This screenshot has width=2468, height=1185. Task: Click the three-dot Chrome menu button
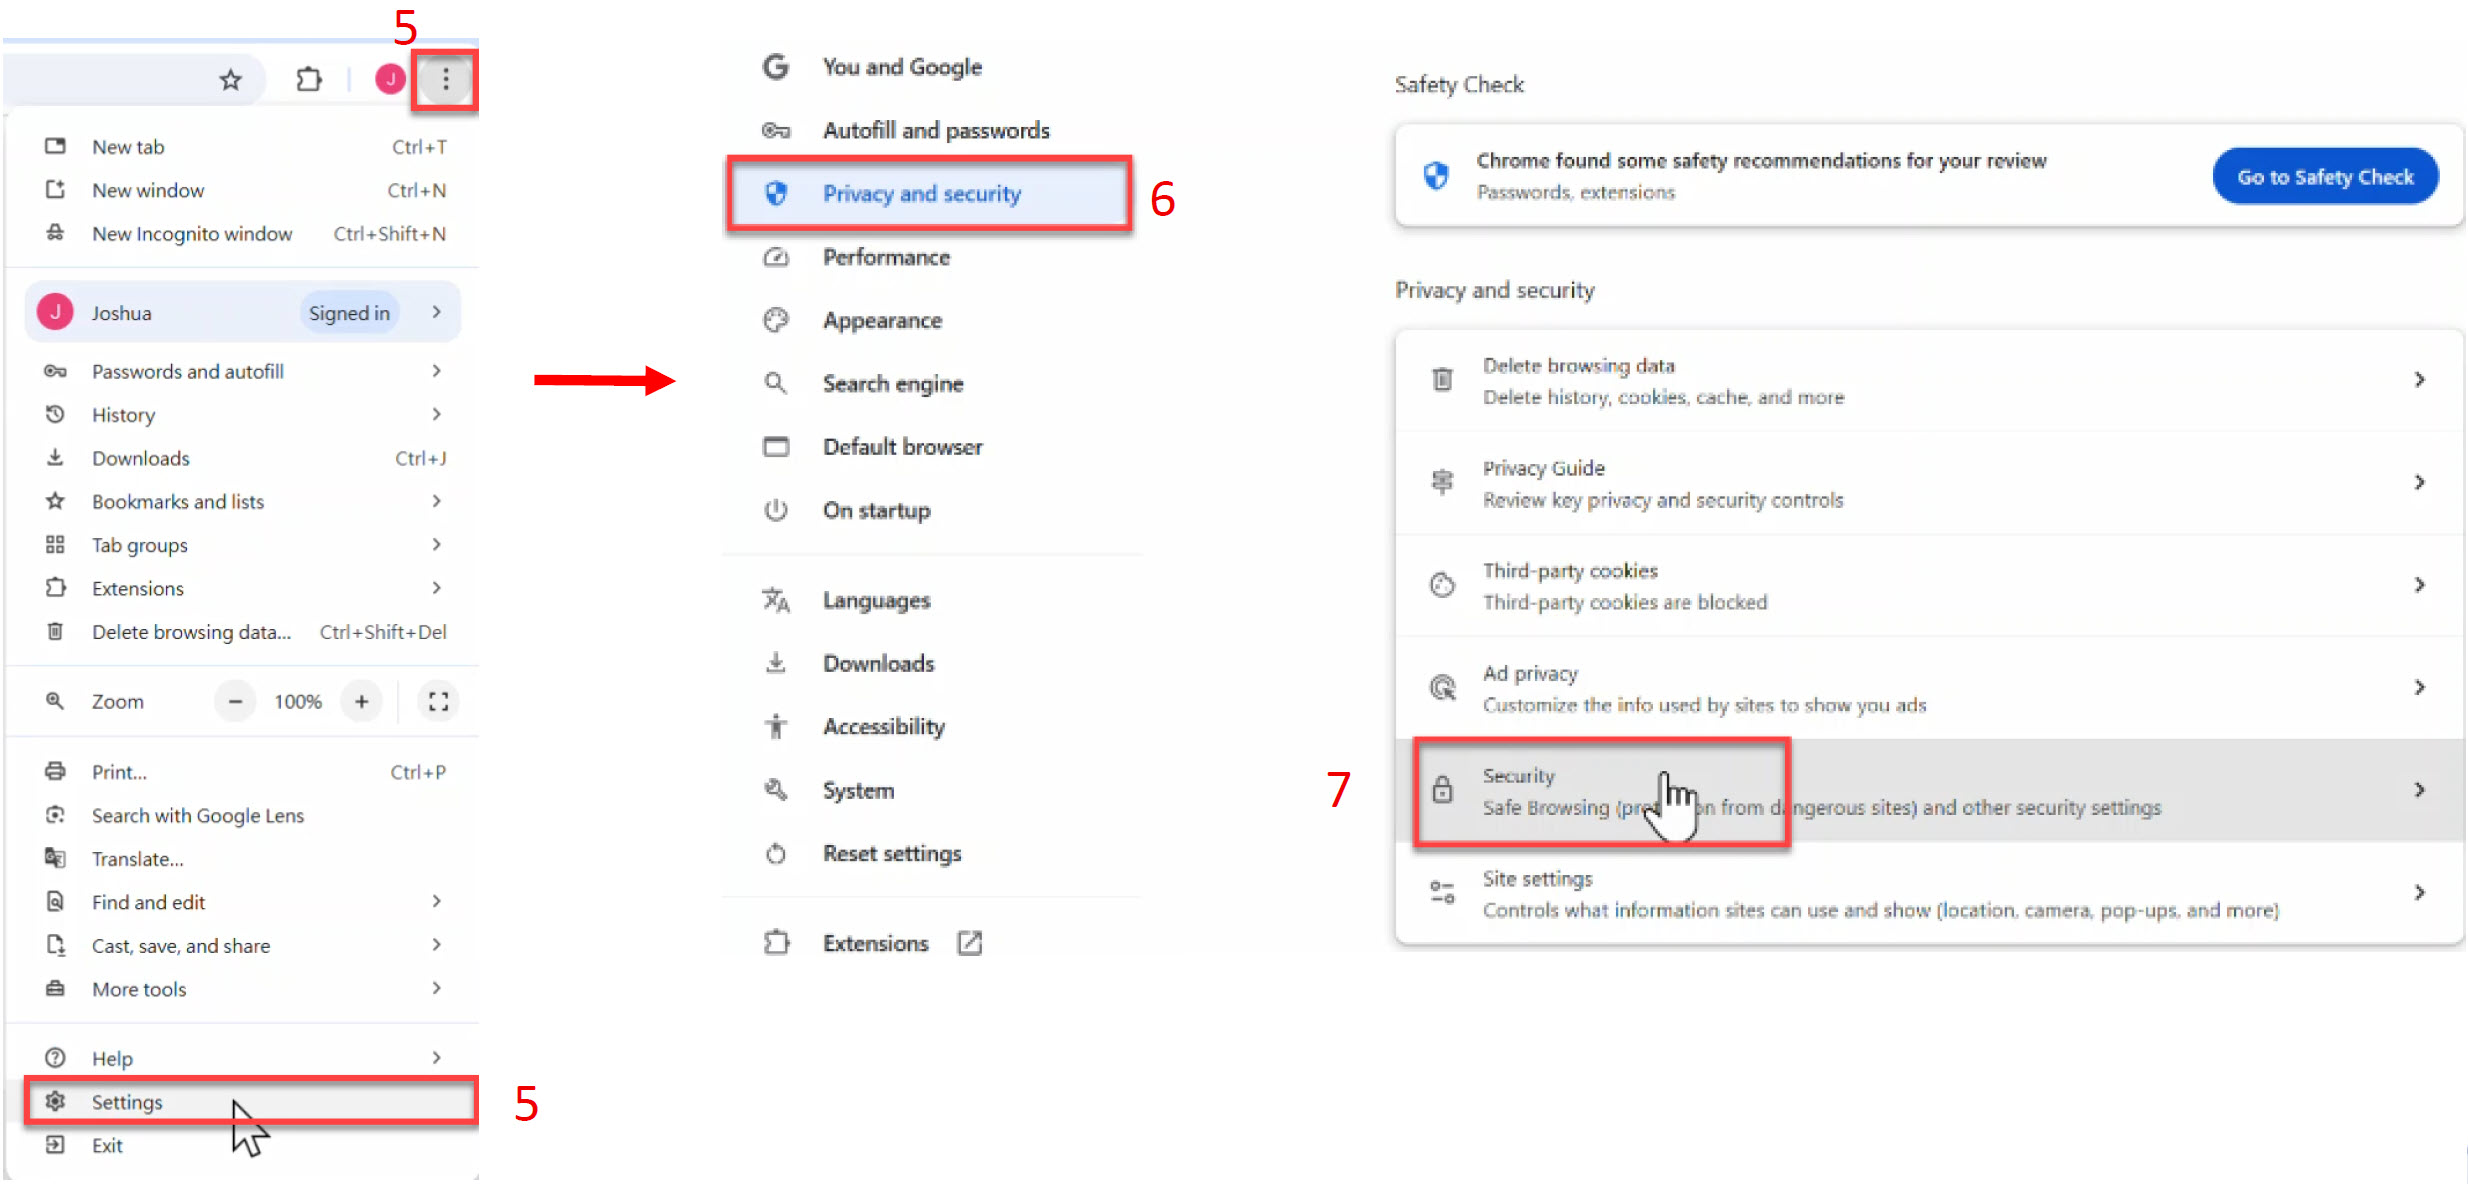point(446,79)
